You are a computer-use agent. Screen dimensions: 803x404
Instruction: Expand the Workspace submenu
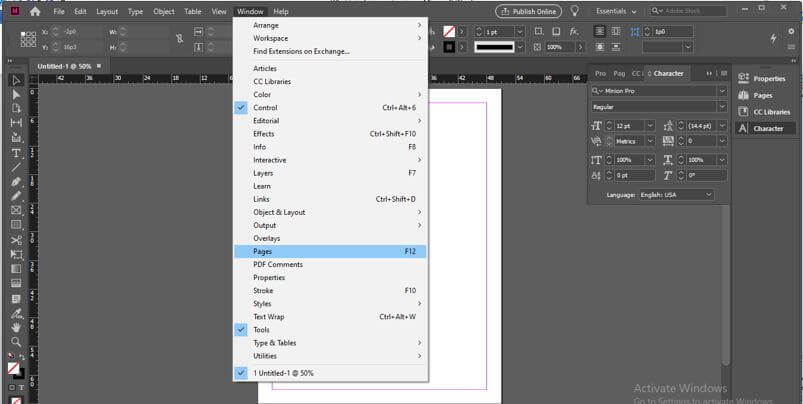330,38
